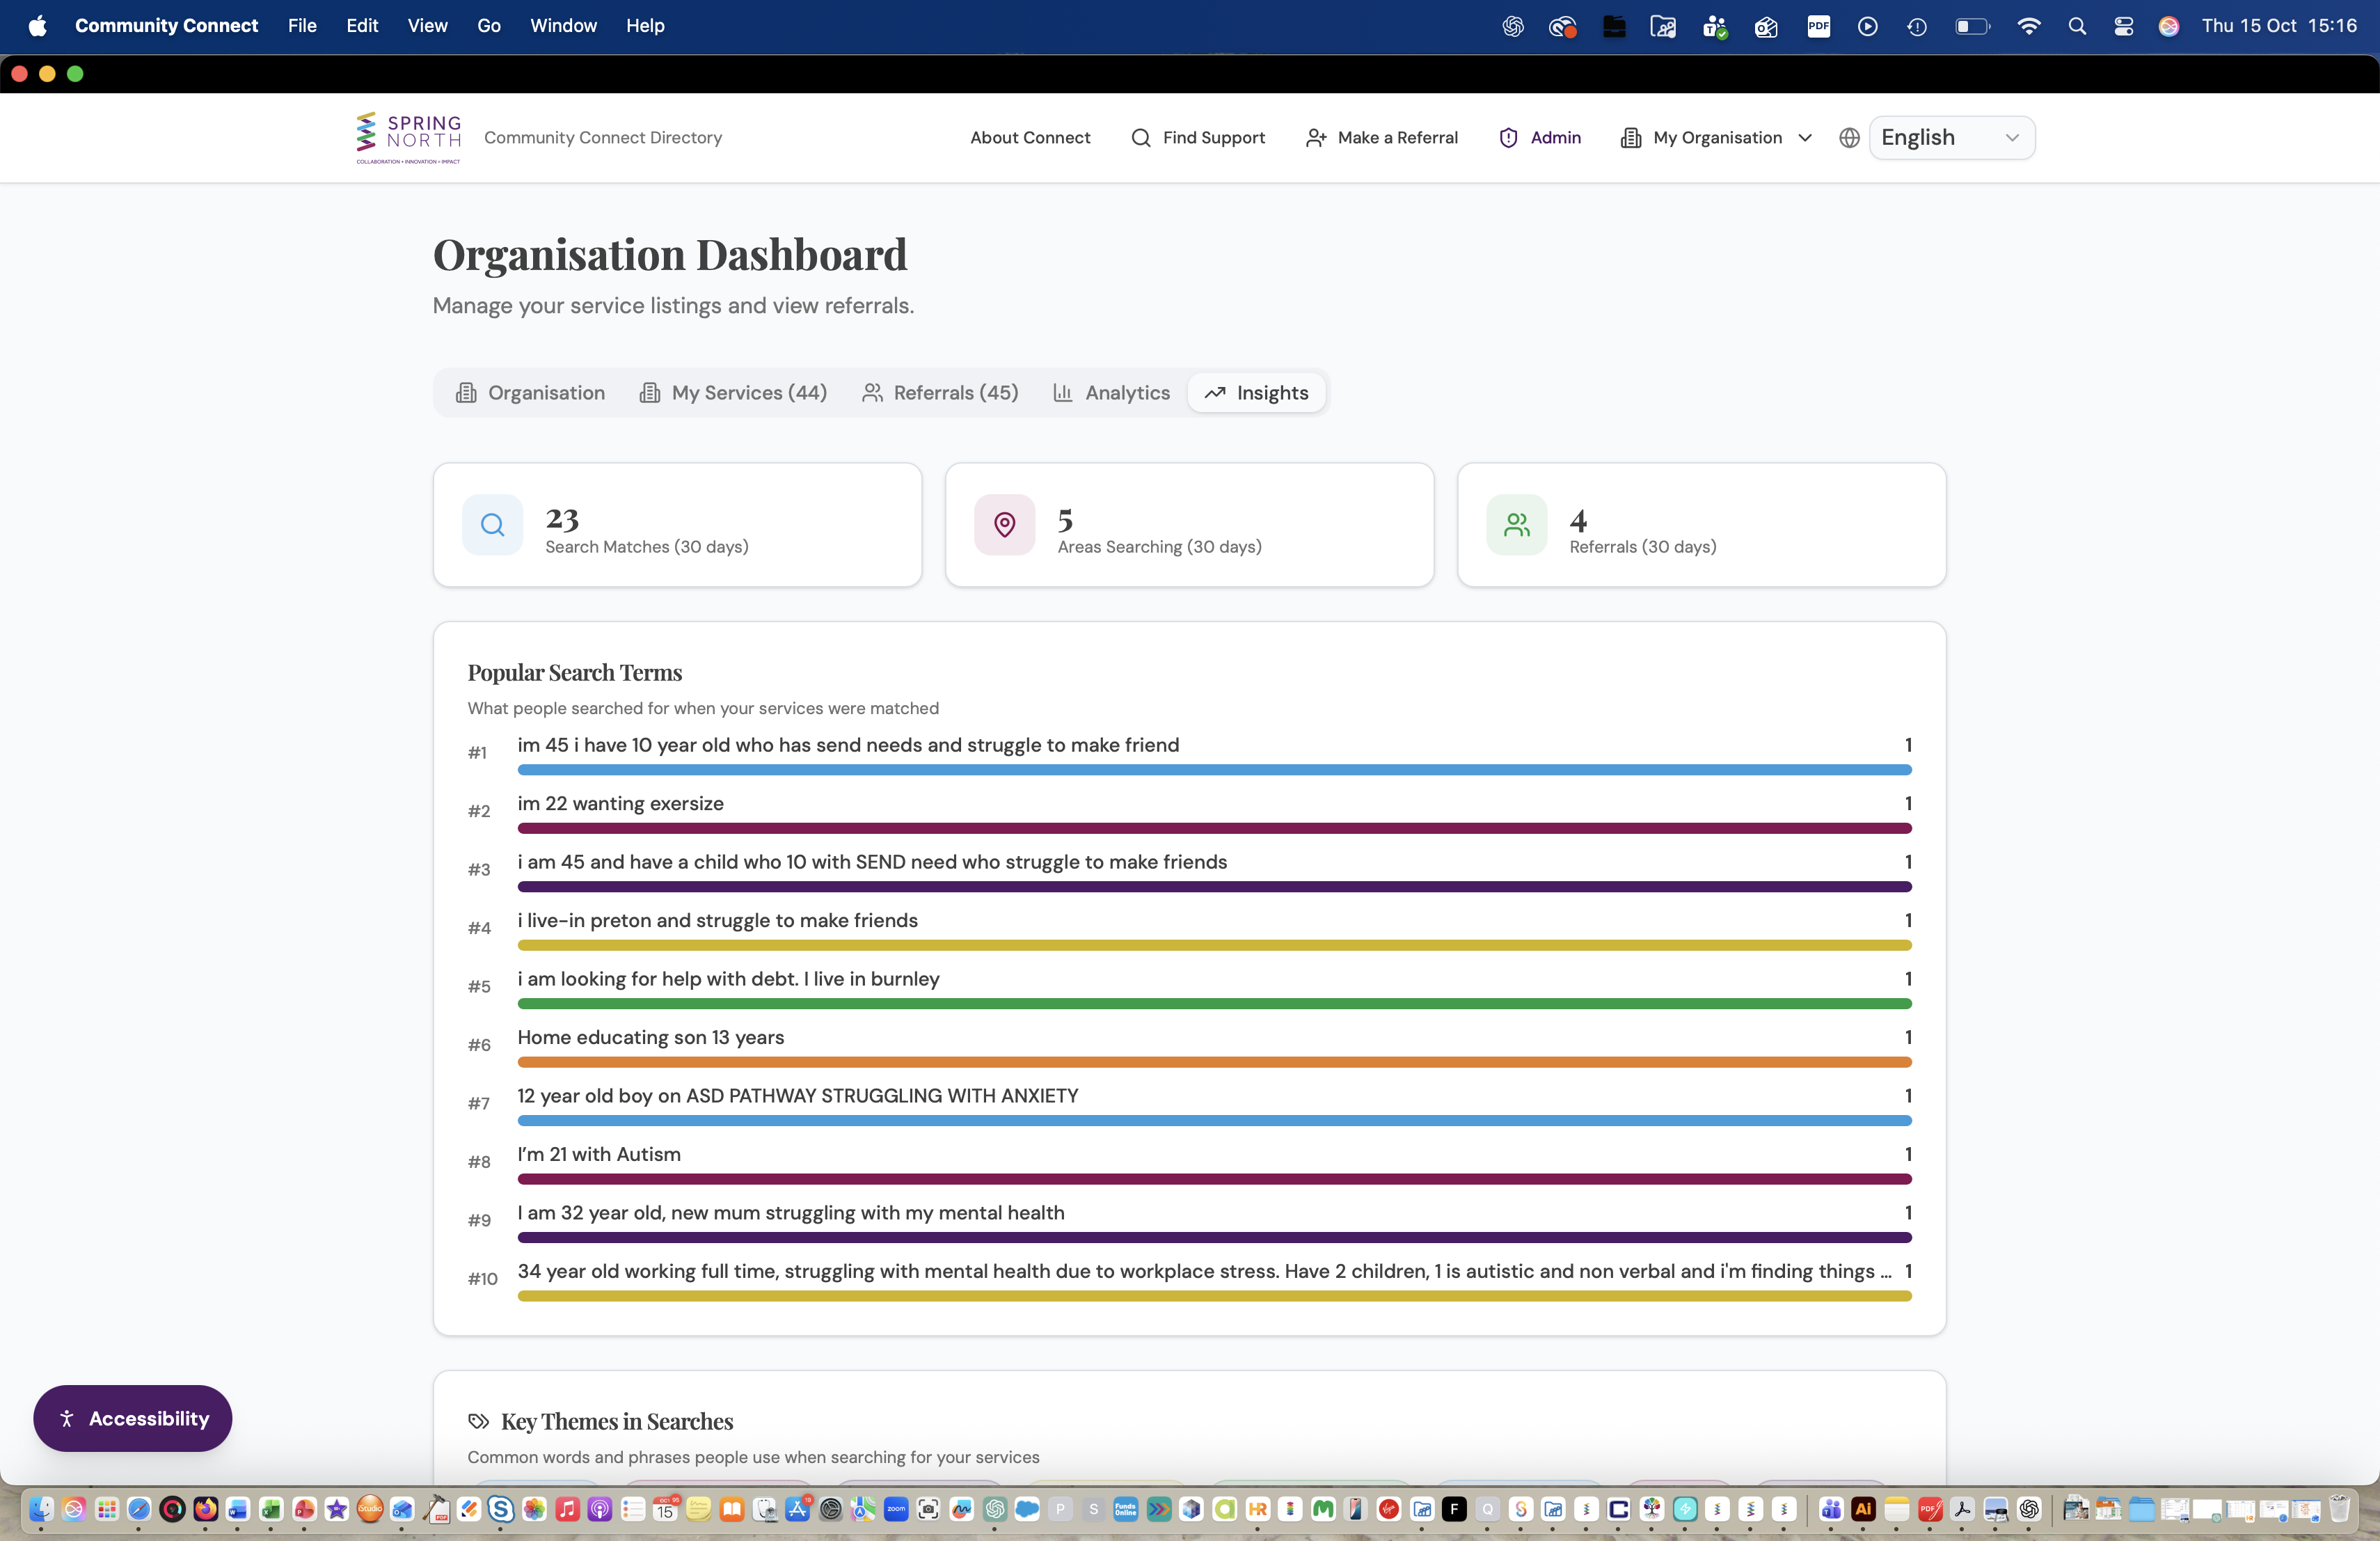Click the globe language icon
This screenshot has height=1541, width=2380.
click(x=1849, y=138)
